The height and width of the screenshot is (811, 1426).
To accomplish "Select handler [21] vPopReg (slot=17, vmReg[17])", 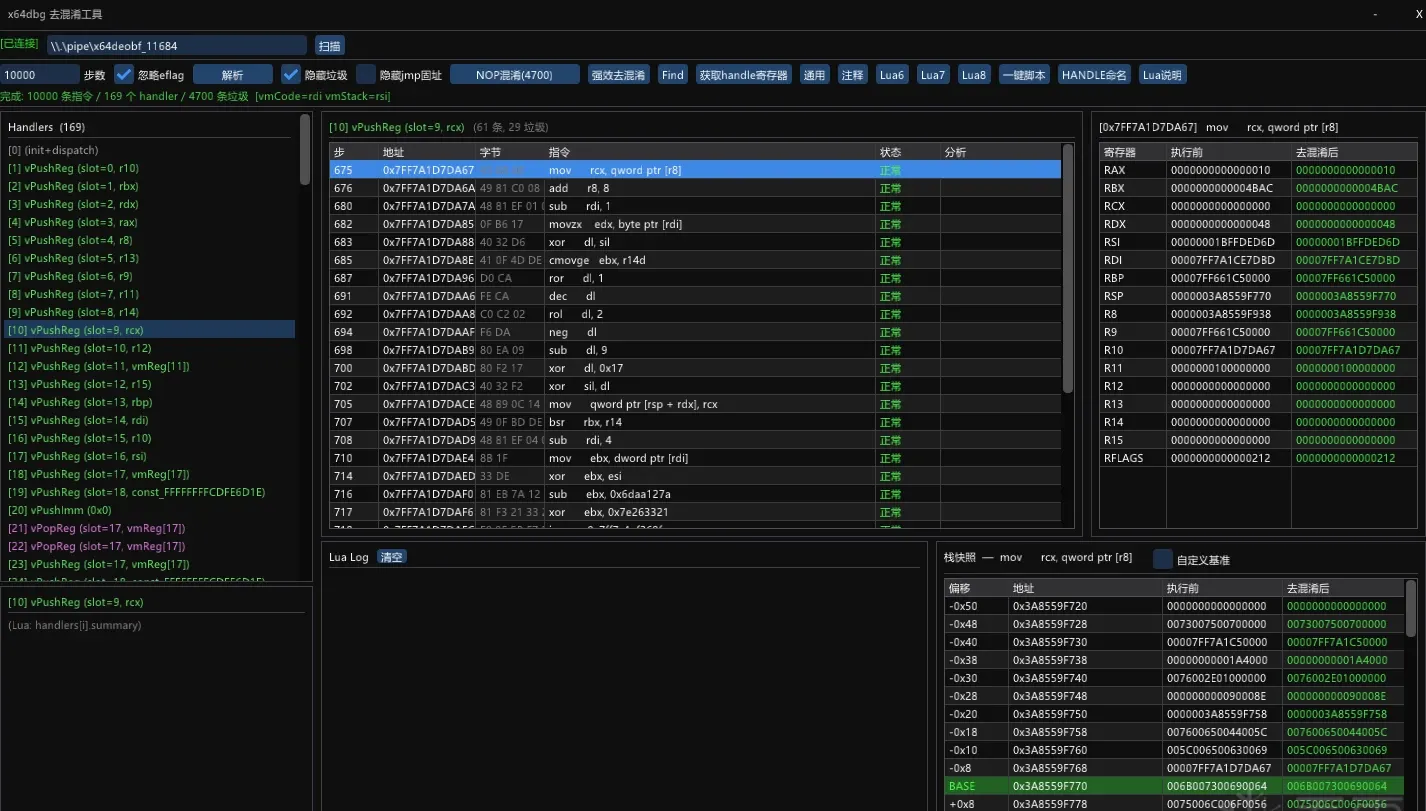I will point(151,528).
